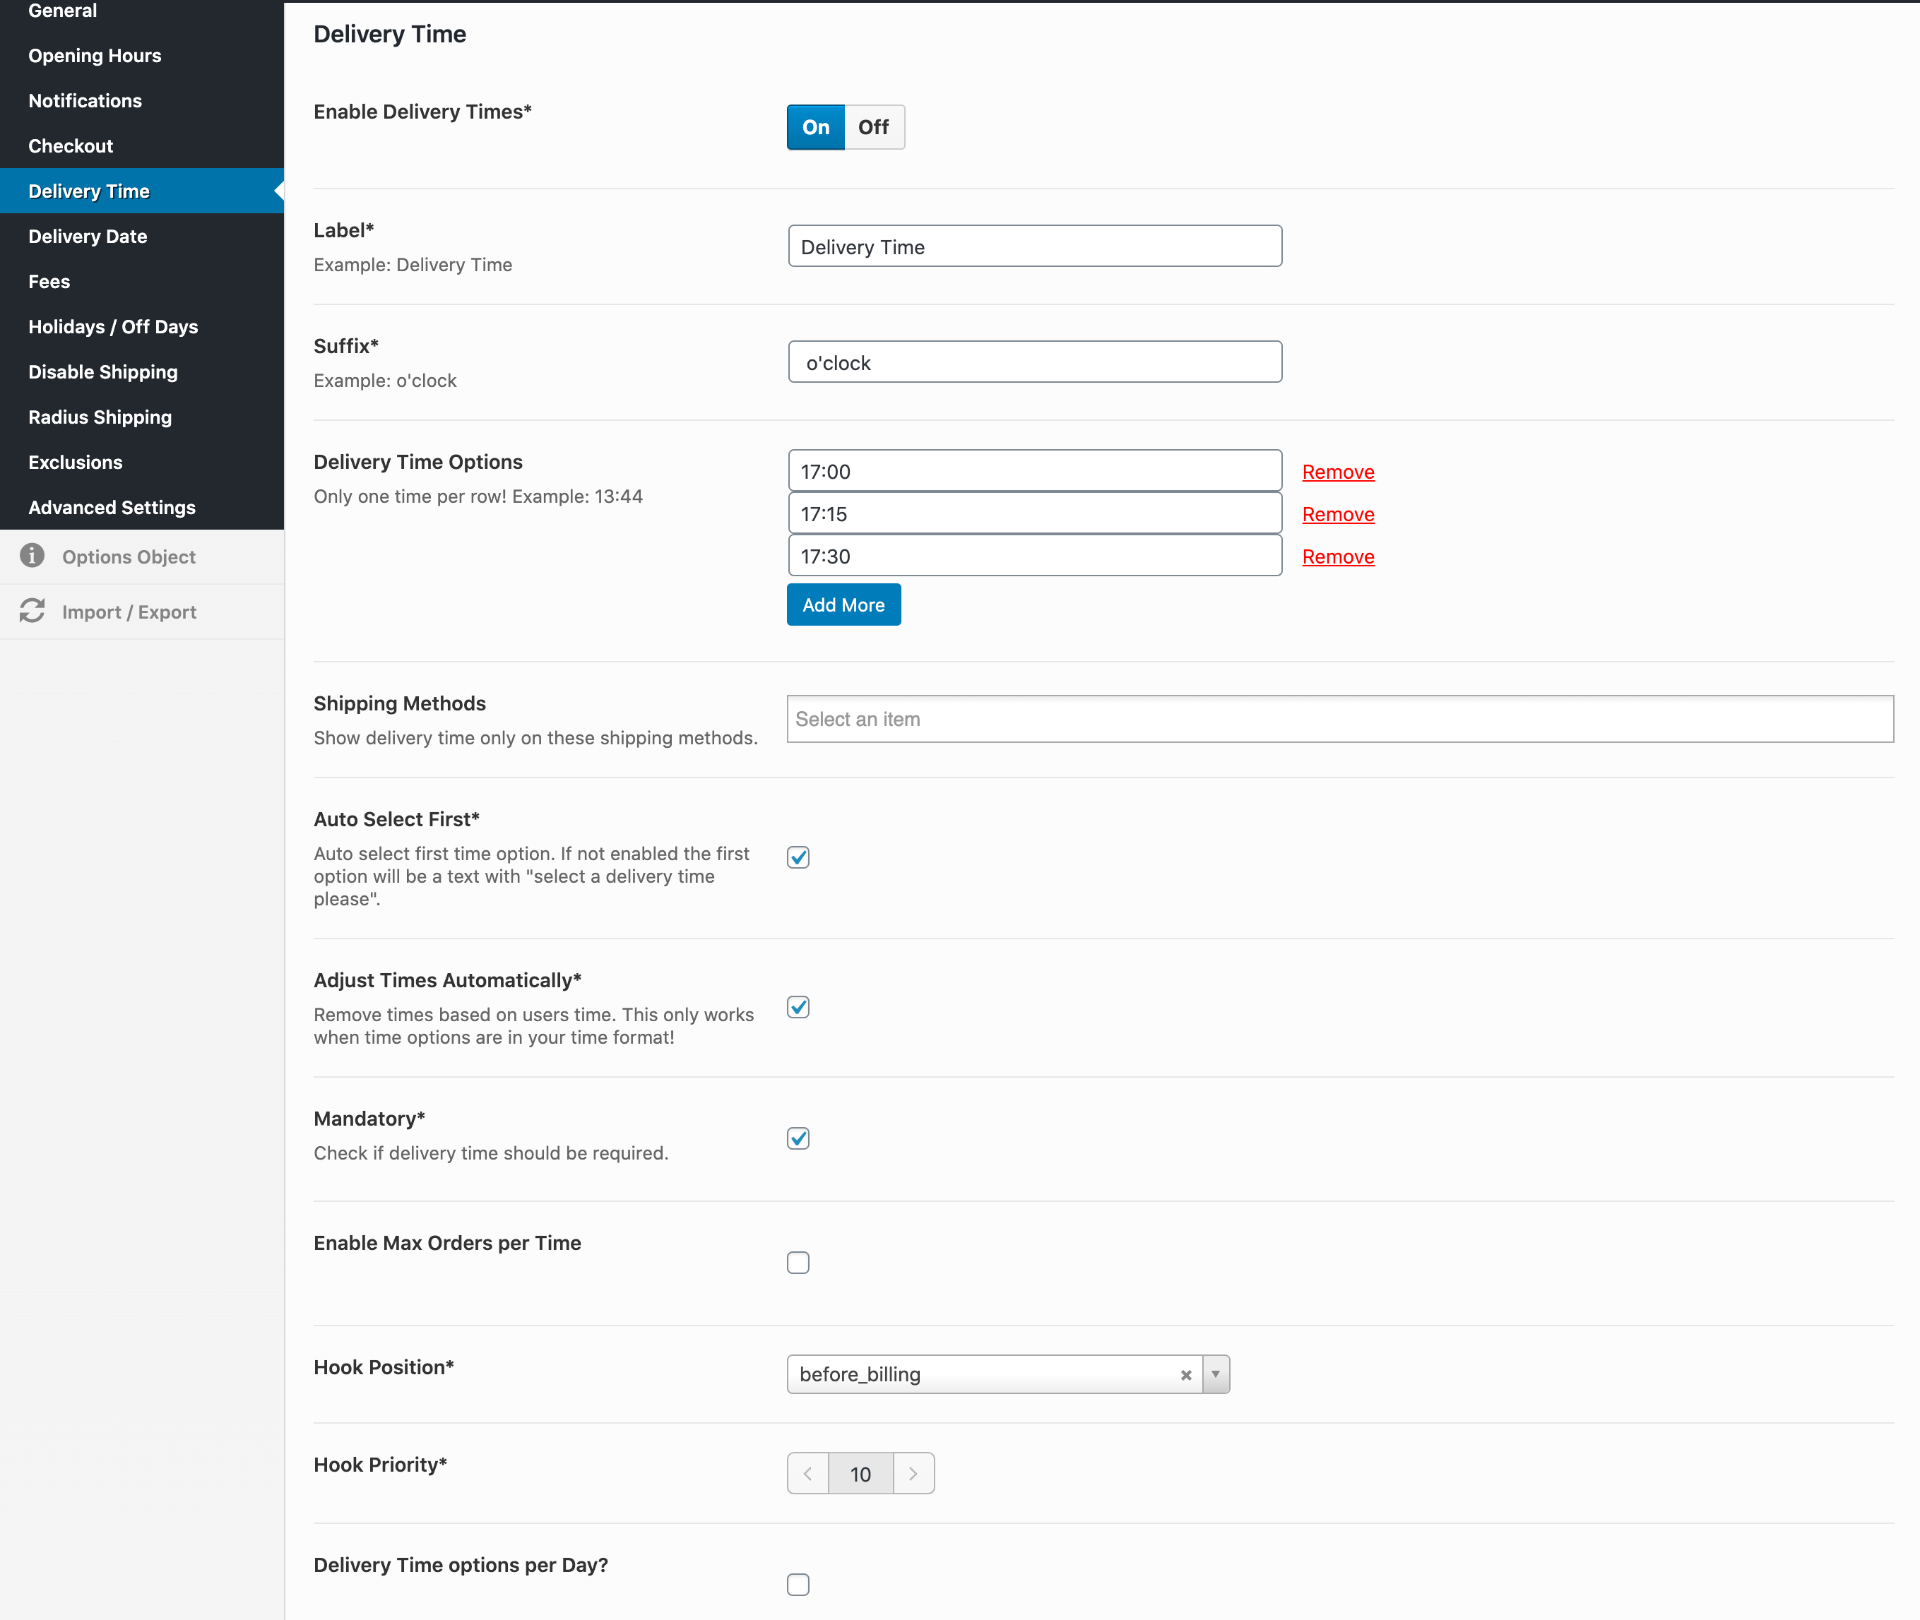Enable Max Orders per Time checkbox
This screenshot has width=1920, height=1620.
[798, 1263]
